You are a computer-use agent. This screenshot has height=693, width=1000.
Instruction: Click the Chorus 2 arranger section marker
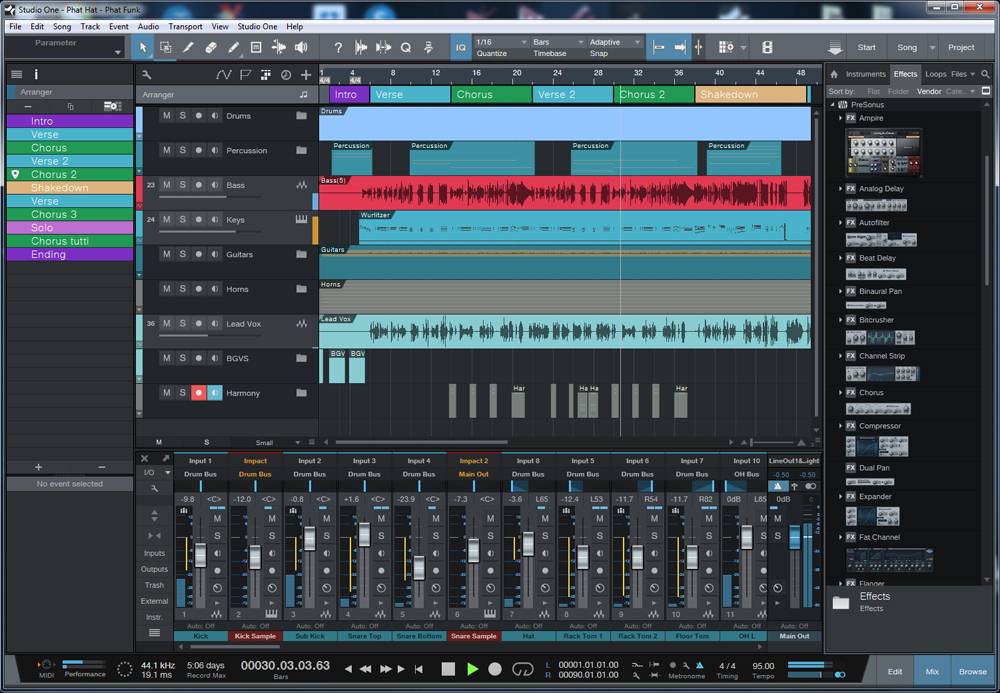[x=653, y=94]
